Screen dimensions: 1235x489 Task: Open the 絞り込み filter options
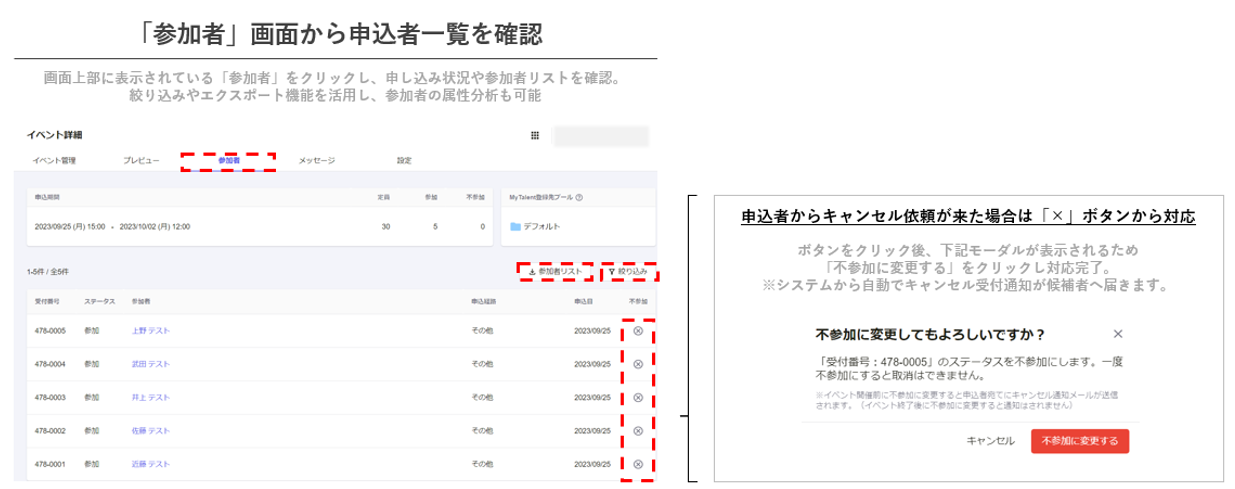point(629,272)
